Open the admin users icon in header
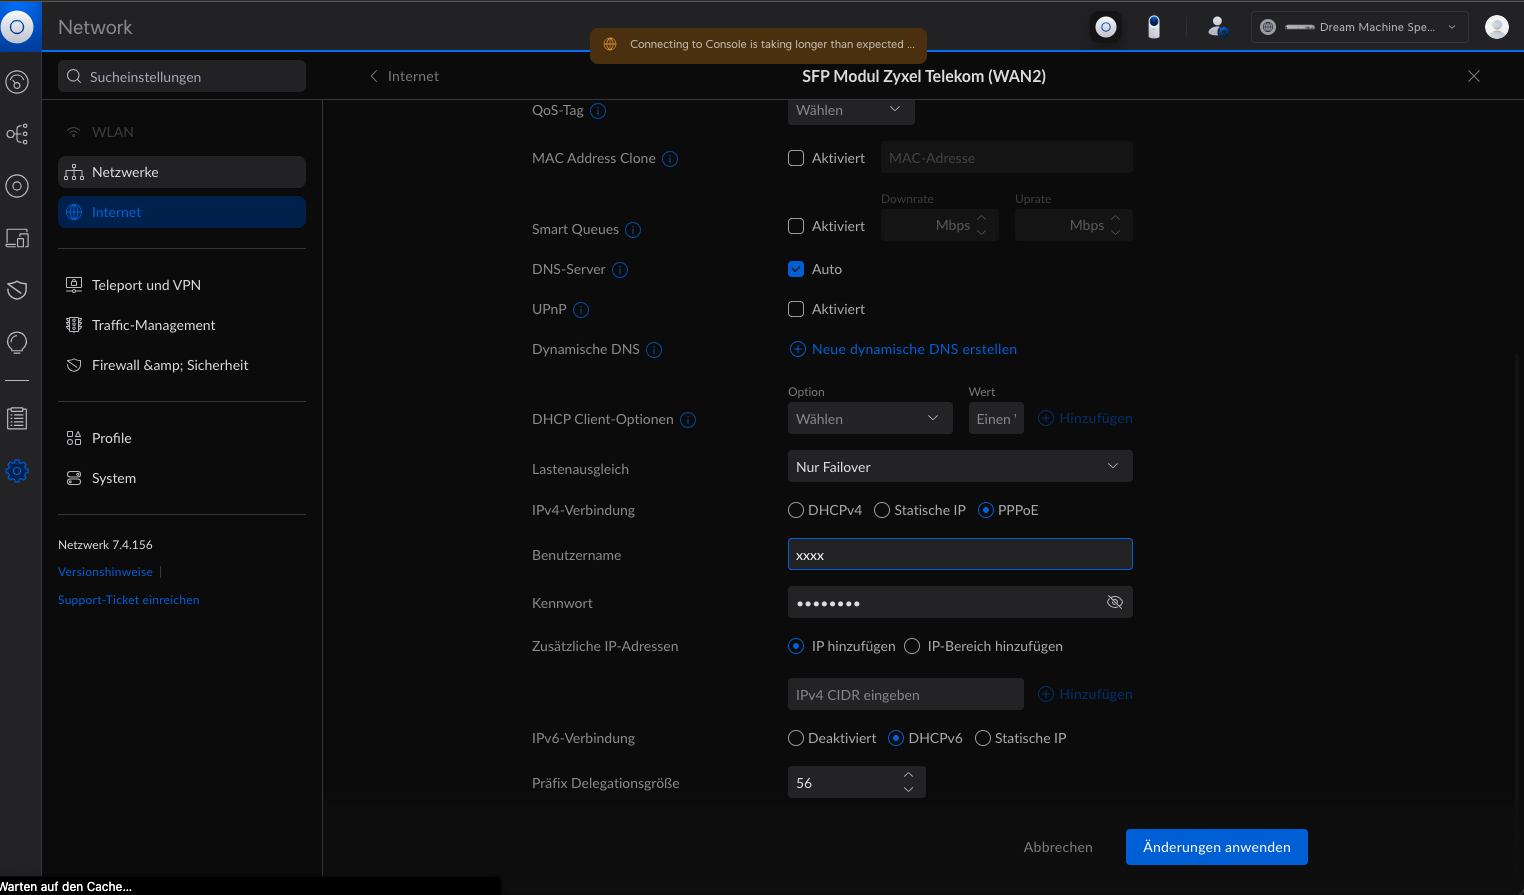The width and height of the screenshot is (1524, 895). pyautogui.click(x=1217, y=27)
